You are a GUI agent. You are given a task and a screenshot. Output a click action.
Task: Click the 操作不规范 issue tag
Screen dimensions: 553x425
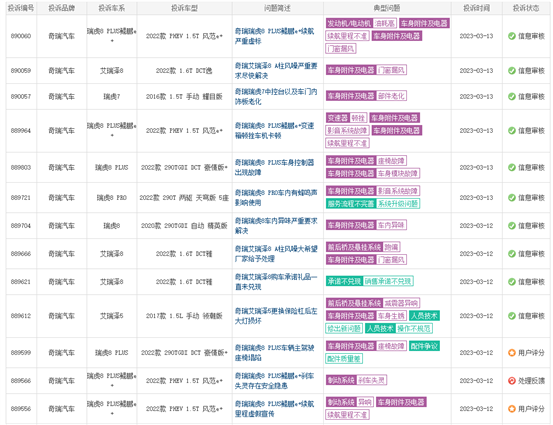pos(414,328)
